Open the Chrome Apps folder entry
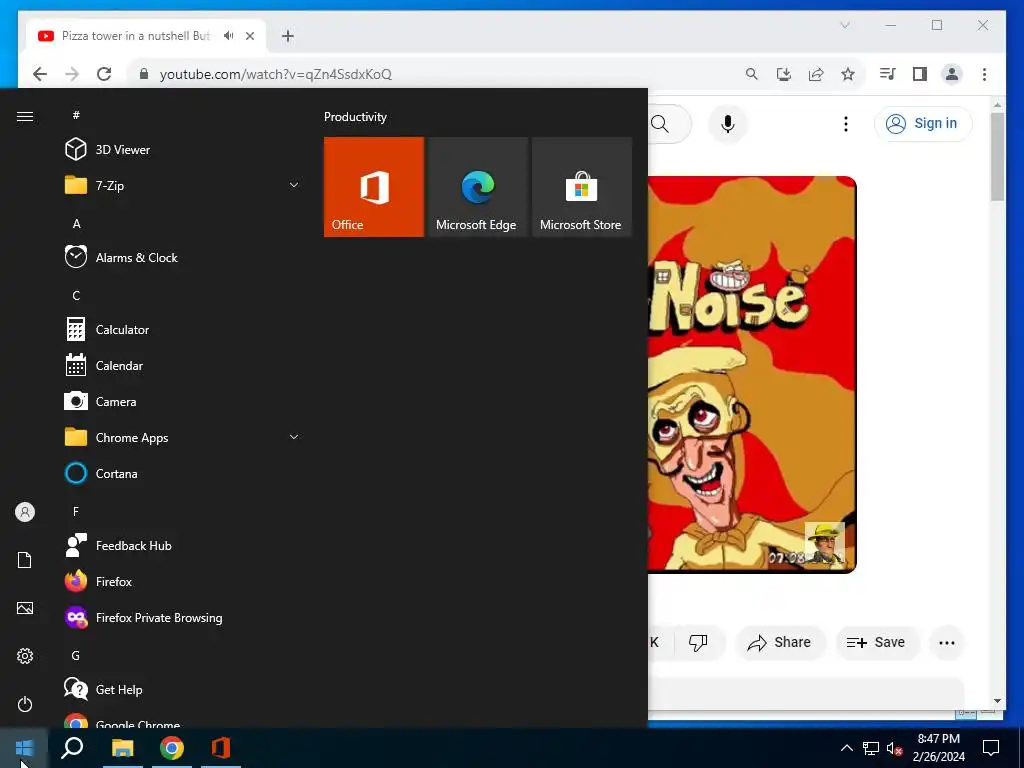 point(183,438)
